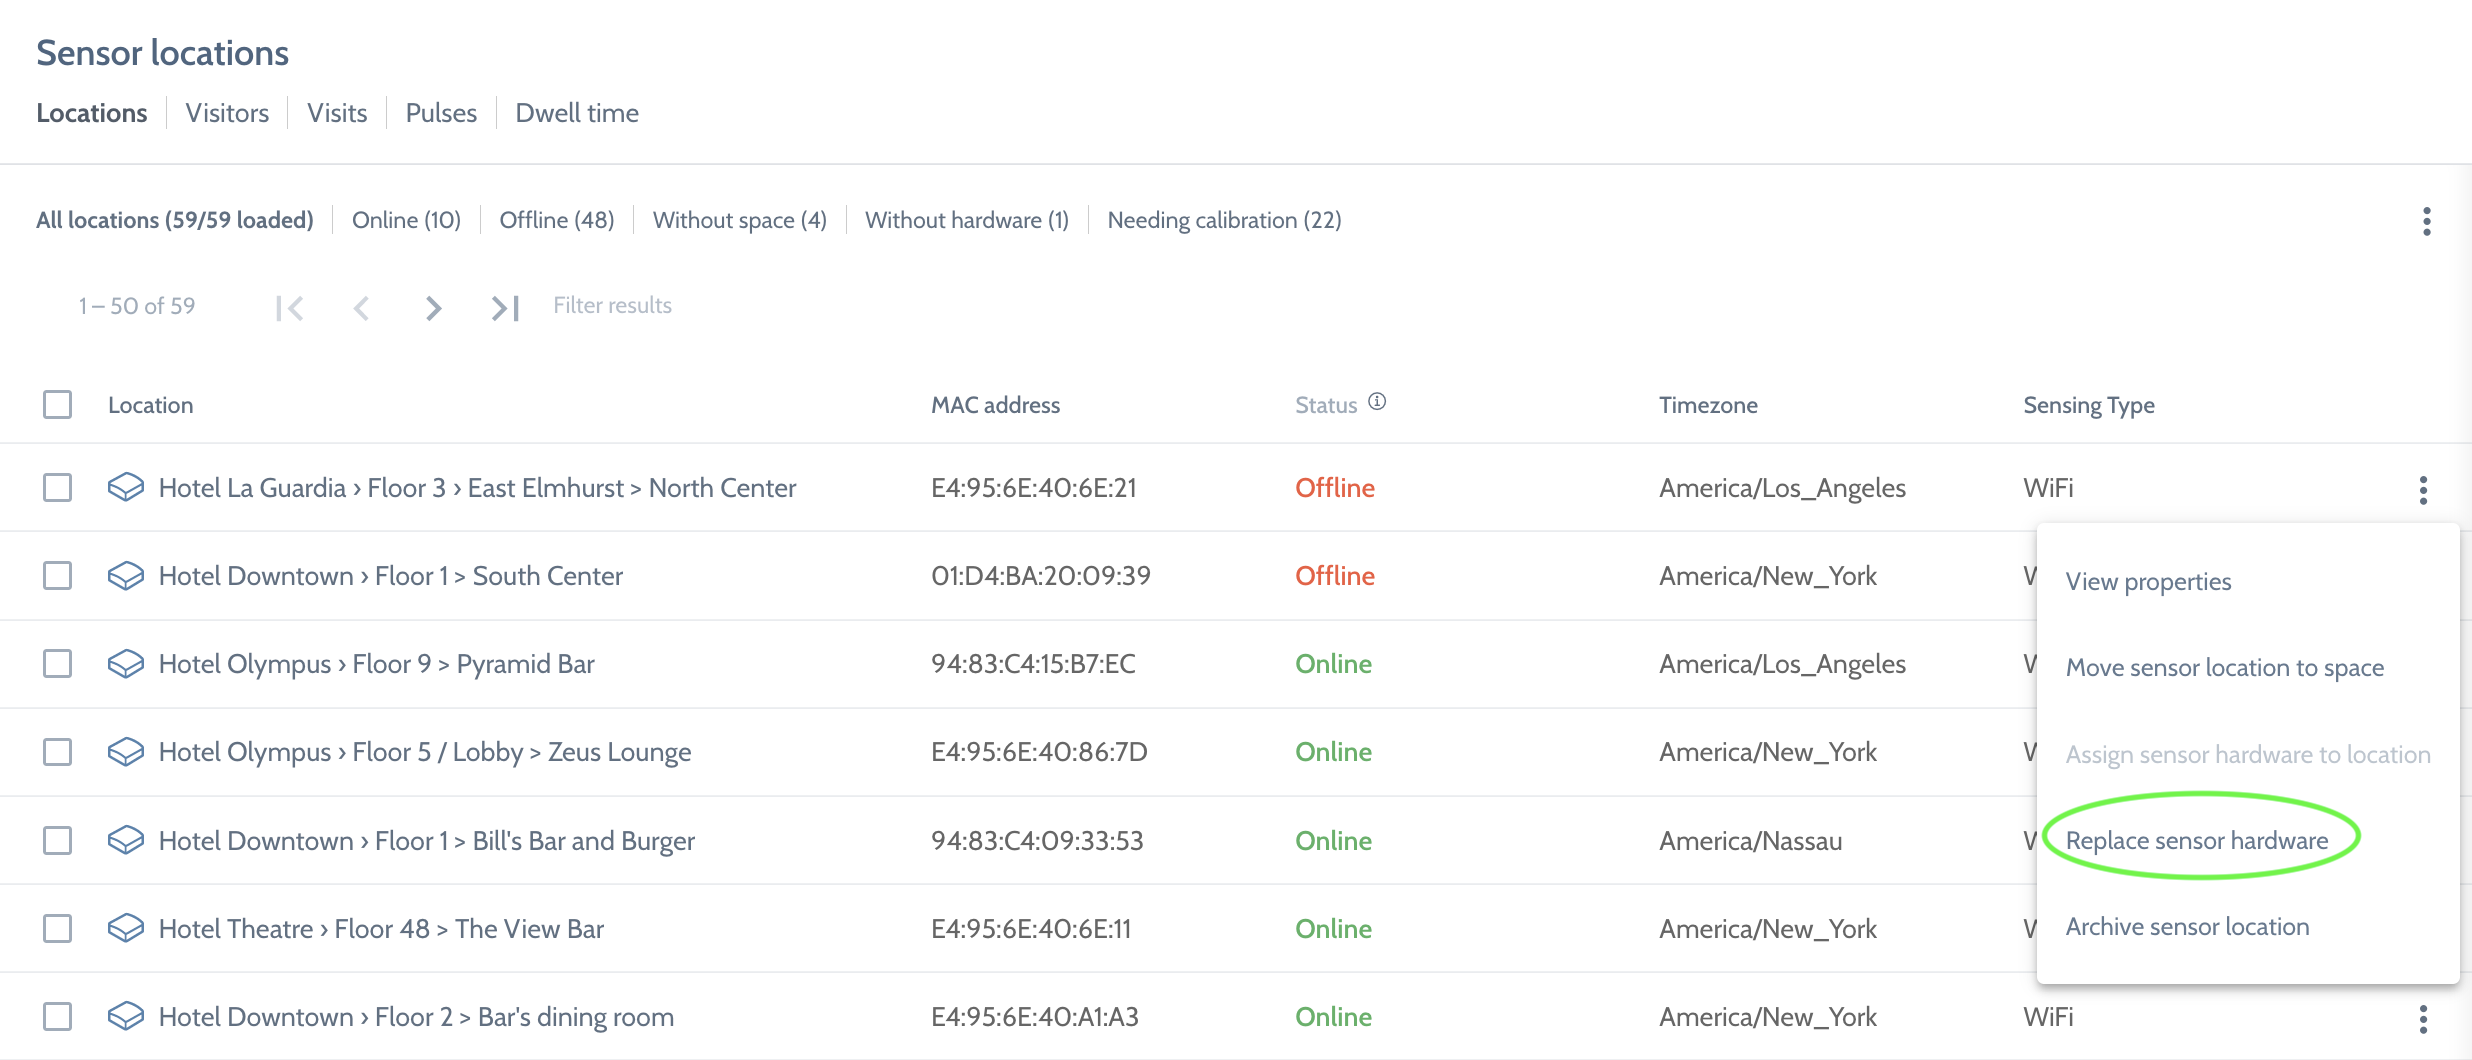Switch to the Dwell time tab
Viewport: 2472px width, 1060px height.
(576, 113)
